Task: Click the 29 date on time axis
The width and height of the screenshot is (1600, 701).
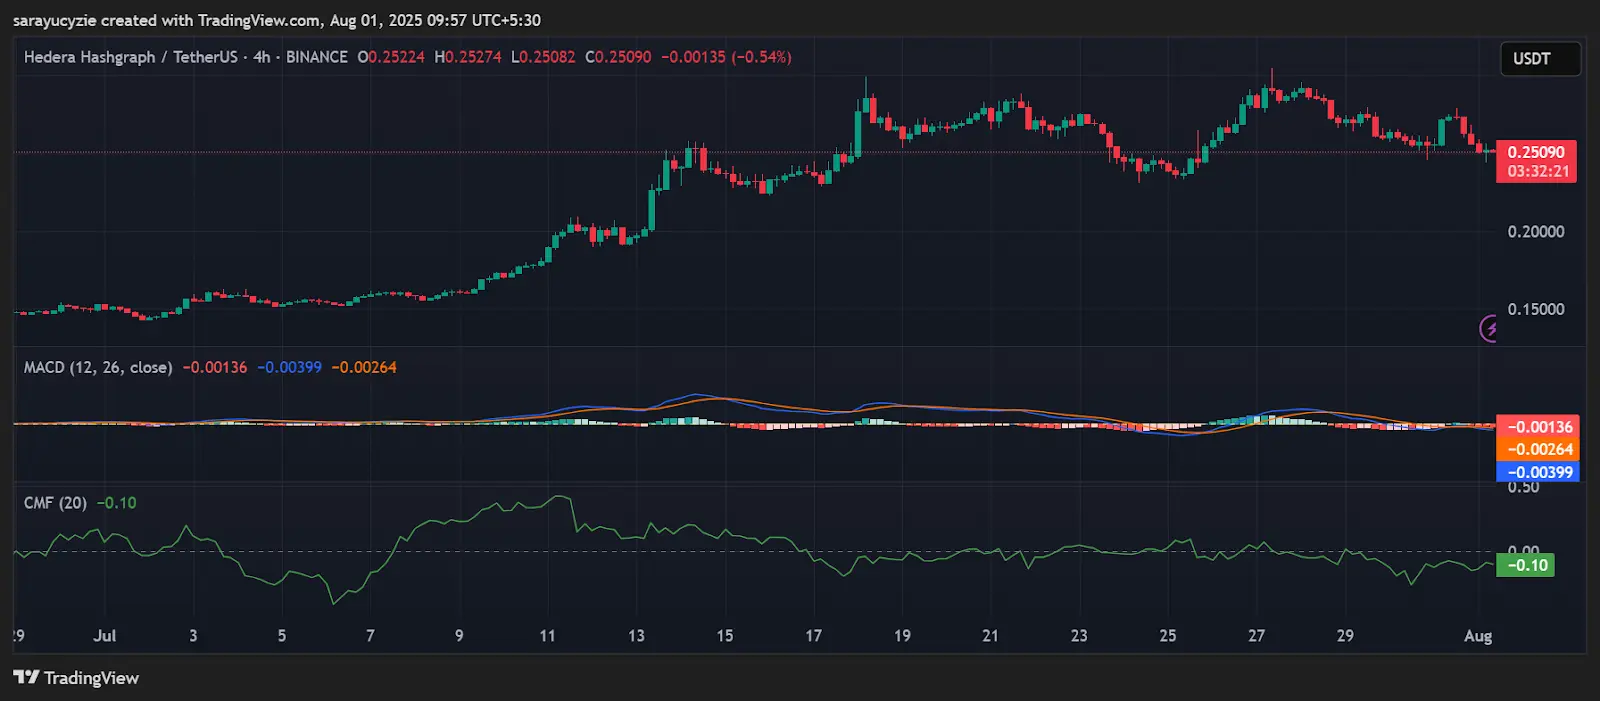Action: pos(1345,636)
